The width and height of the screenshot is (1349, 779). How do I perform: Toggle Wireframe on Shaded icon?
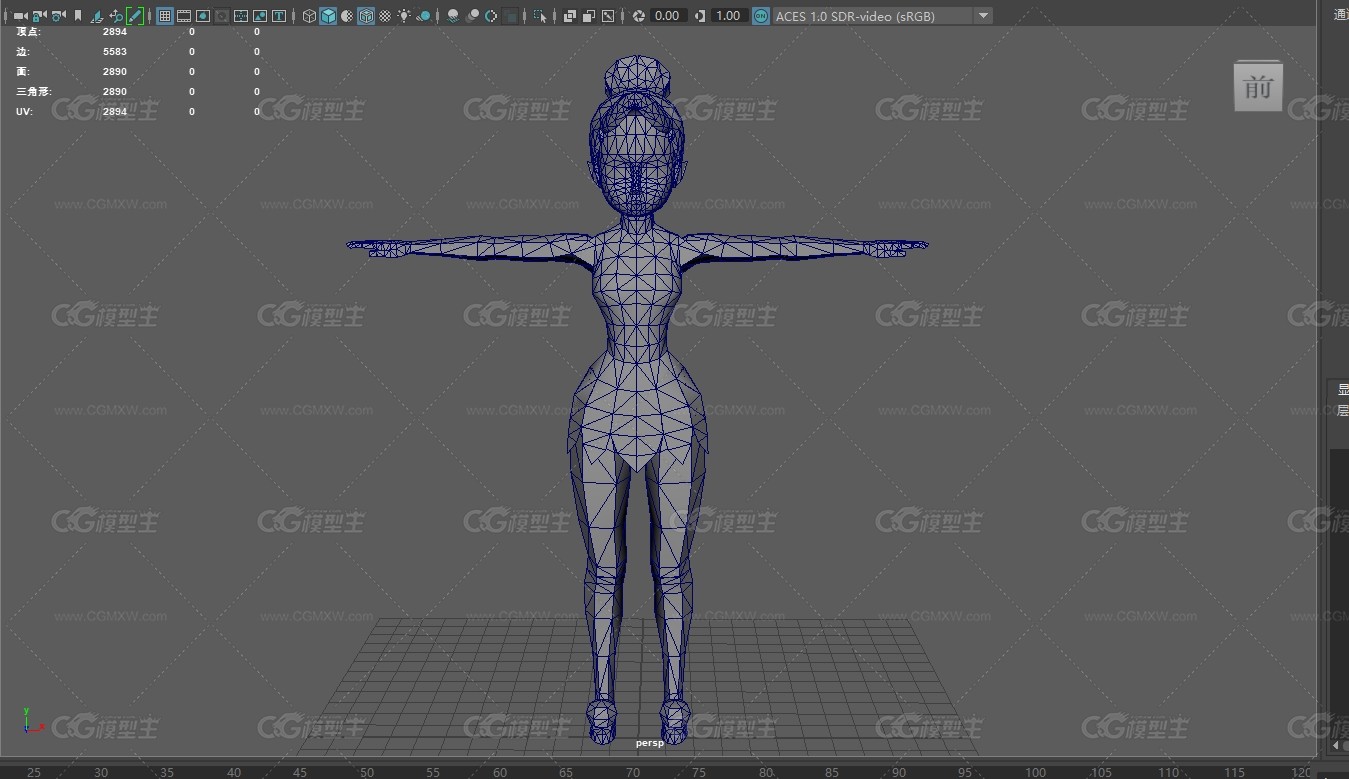click(x=366, y=16)
